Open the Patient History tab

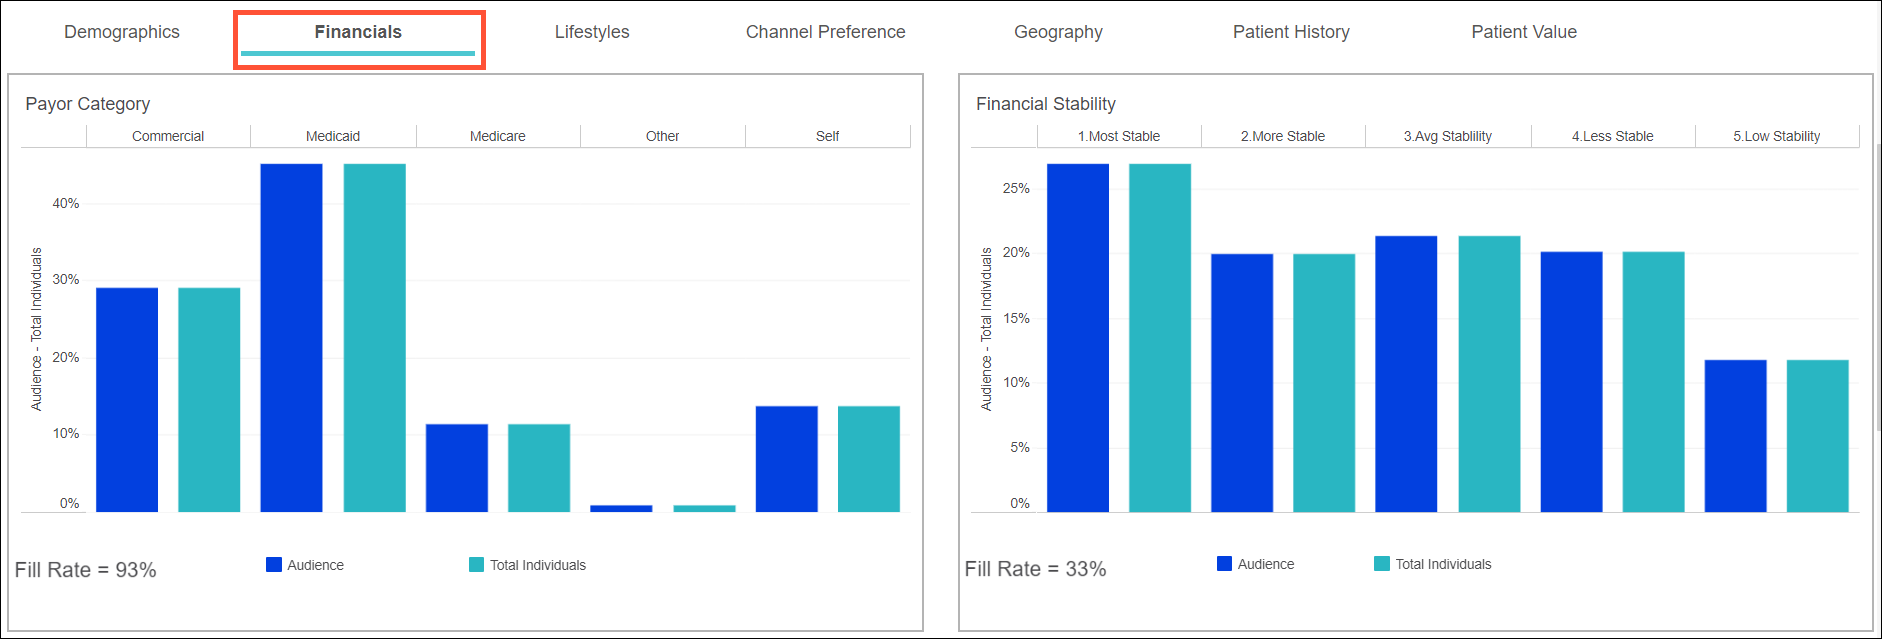tap(1291, 32)
